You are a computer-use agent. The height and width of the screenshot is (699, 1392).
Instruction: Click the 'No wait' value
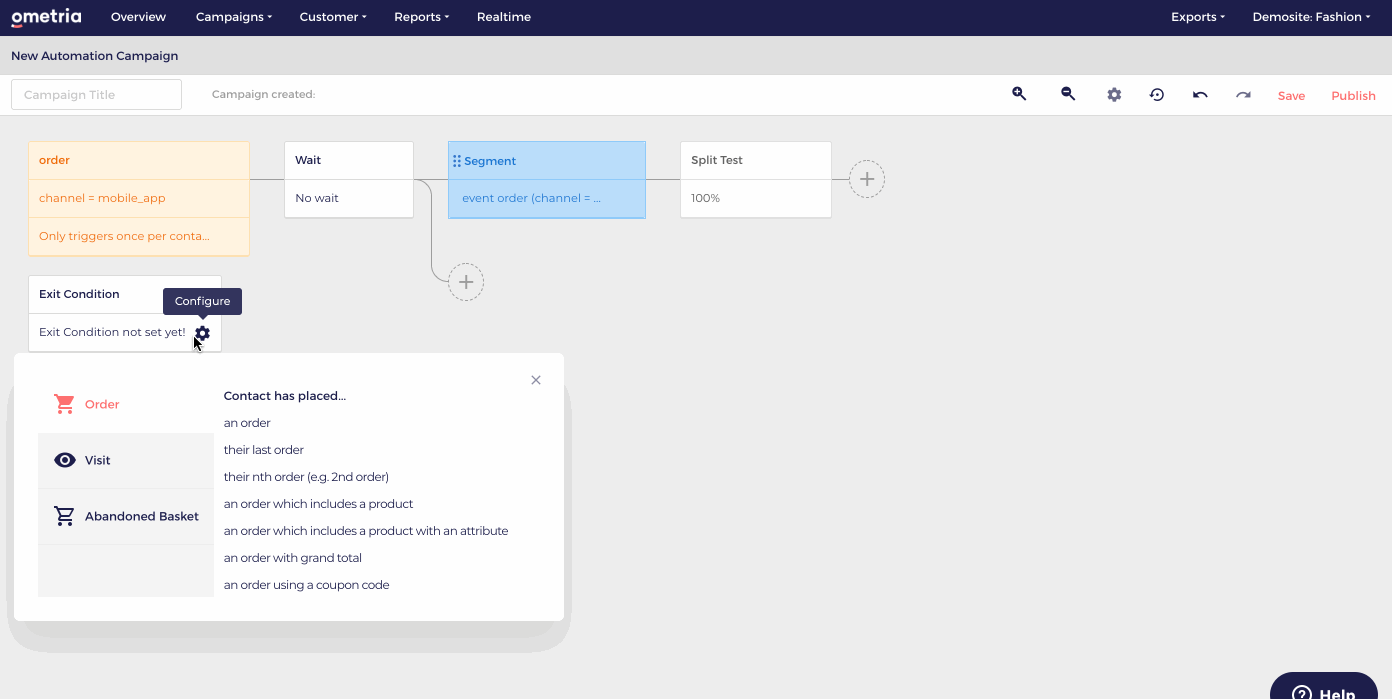click(x=317, y=198)
